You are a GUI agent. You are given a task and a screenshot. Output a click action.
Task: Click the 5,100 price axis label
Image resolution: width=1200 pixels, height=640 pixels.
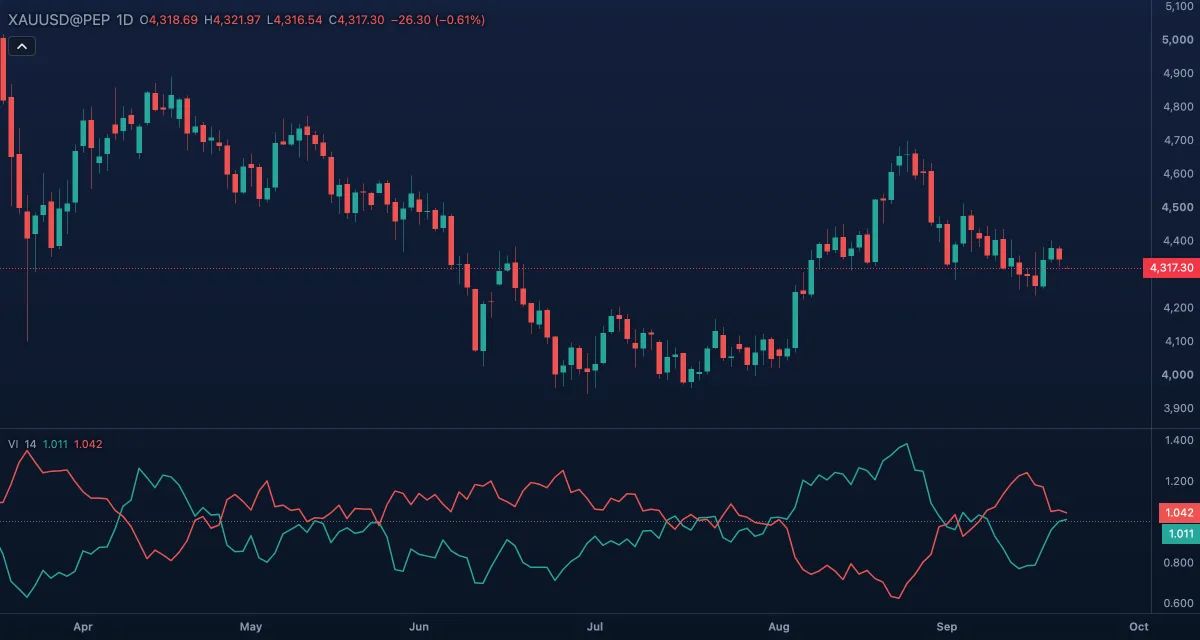(1181, 6)
